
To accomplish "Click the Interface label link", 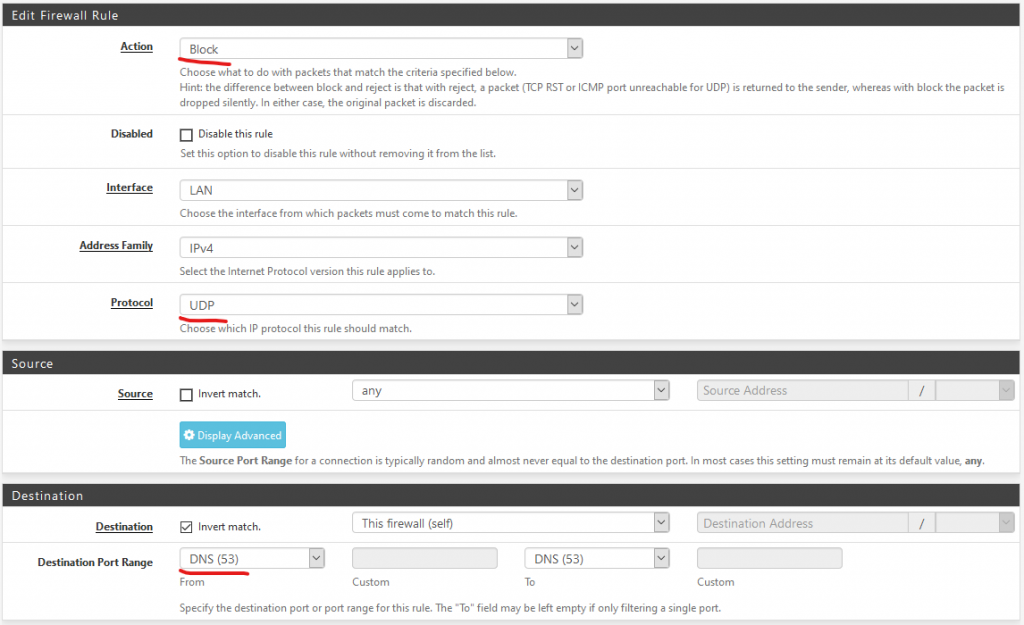I will coord(129,187).
